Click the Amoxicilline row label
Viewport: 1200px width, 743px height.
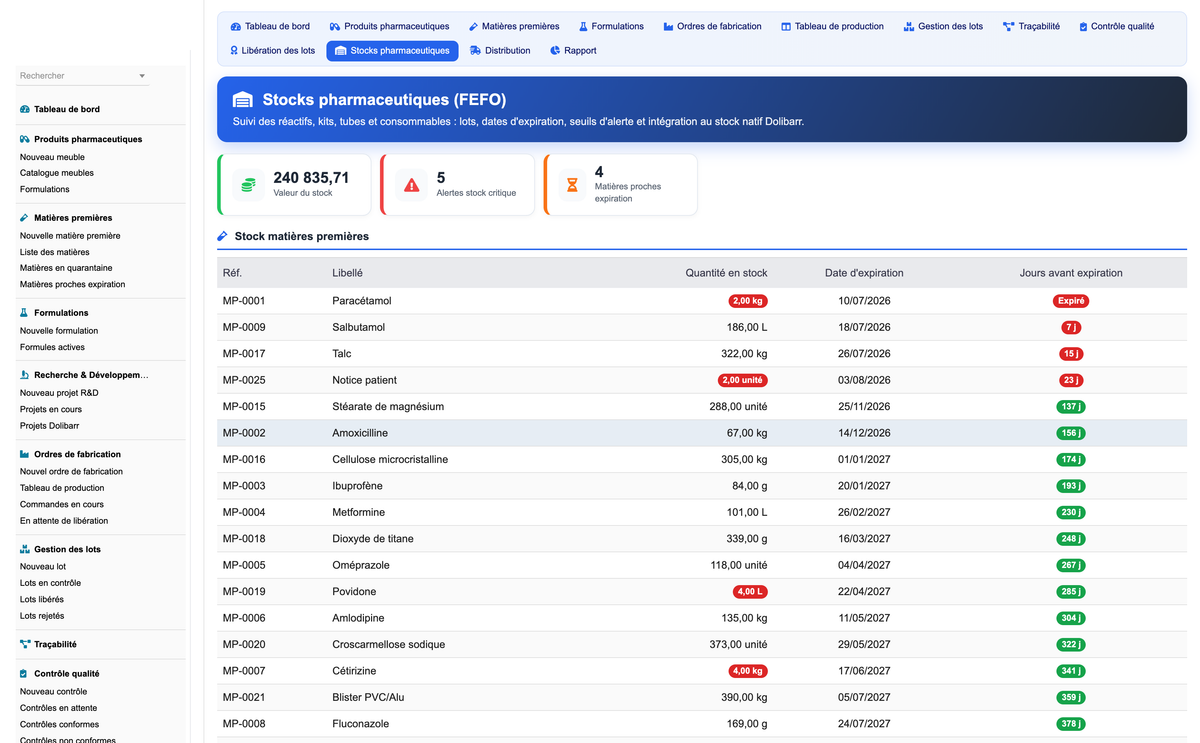tap(360, 433)
